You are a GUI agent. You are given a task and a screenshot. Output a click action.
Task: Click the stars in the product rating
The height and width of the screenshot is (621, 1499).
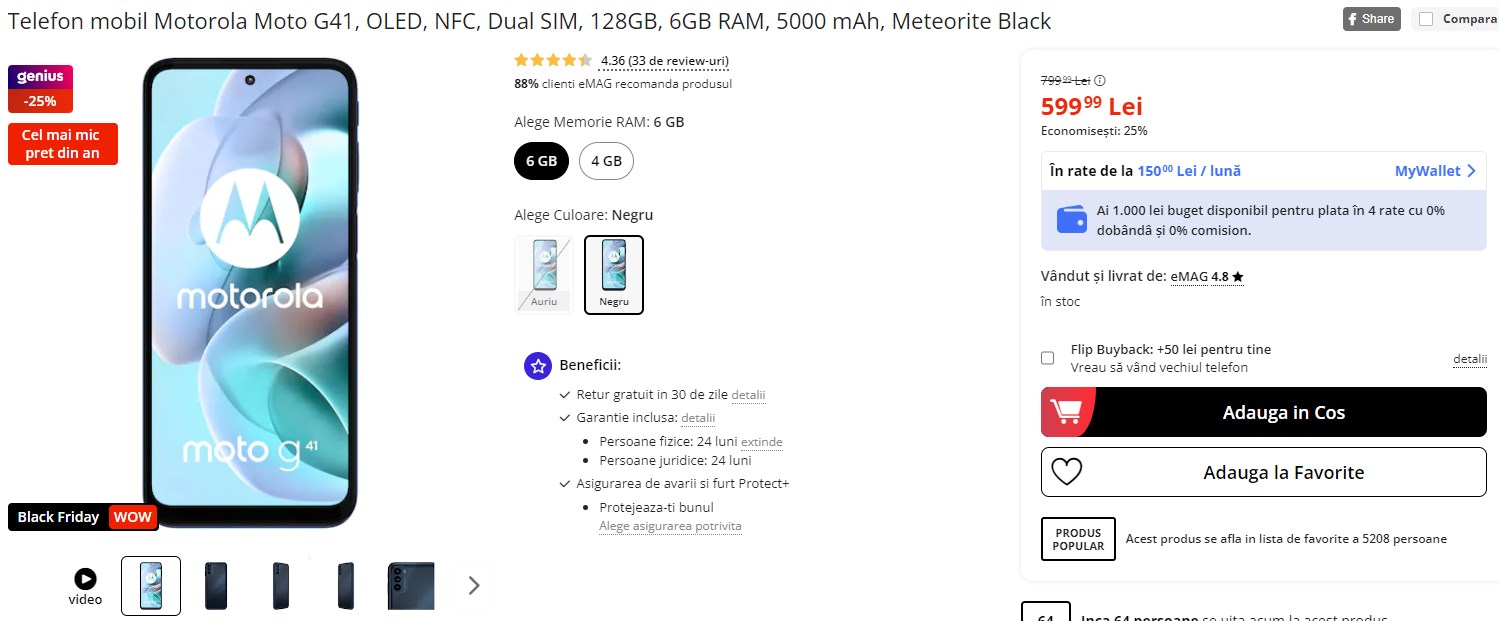coord(553,60)
